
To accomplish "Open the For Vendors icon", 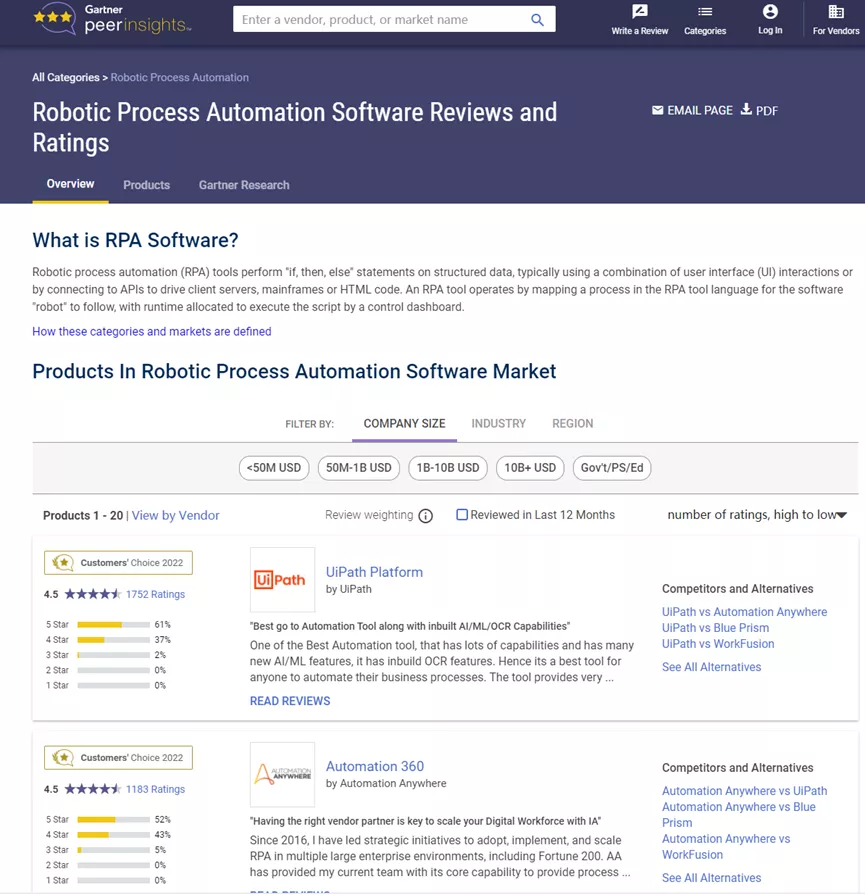I will 836,11.
